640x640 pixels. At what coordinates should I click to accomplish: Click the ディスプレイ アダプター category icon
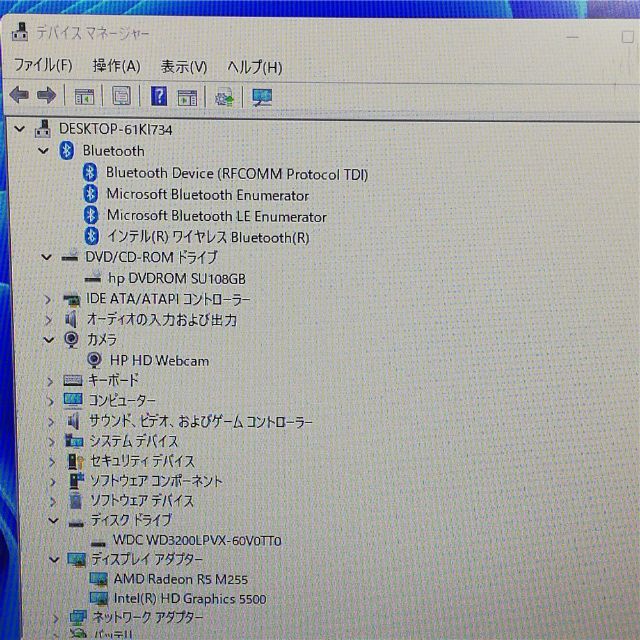77,560
